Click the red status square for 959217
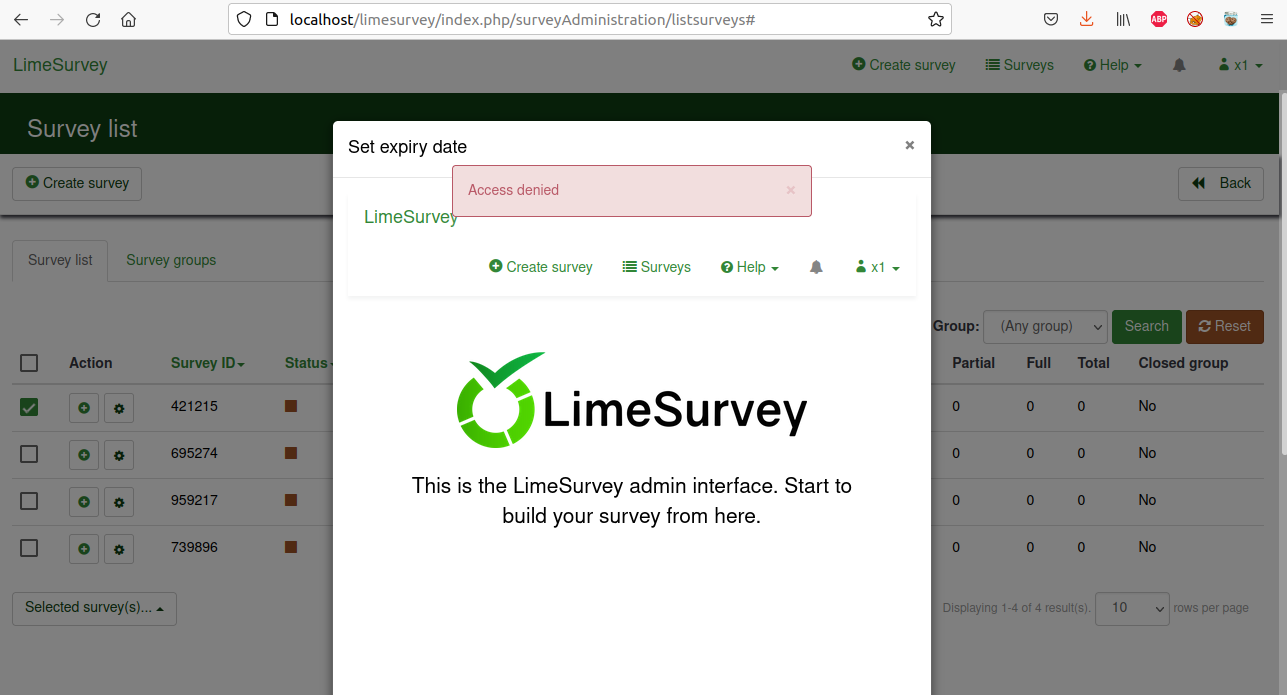 (291, 500)
